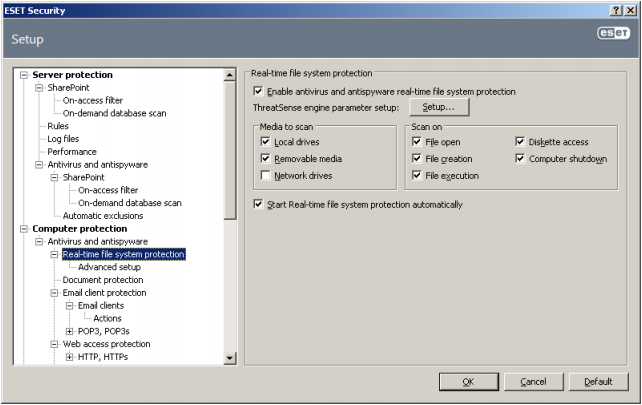Select Email client protection tree item
642x405 pixels.
pos(104,293)
